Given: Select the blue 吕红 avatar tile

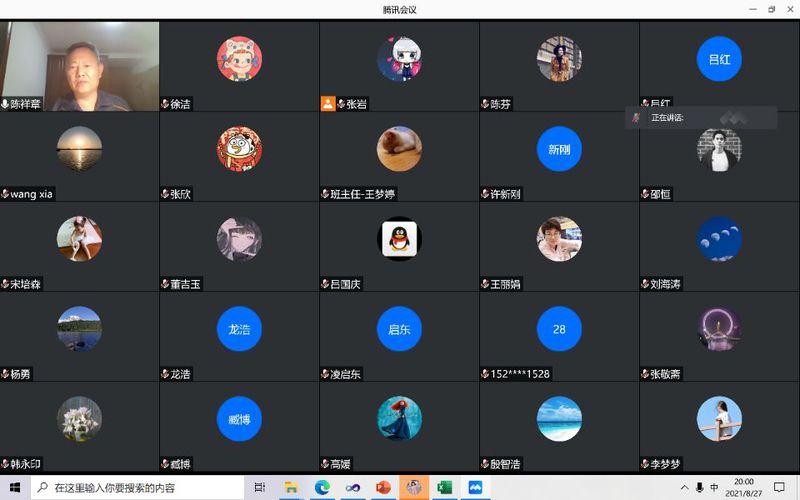Looking at the screenshot, I should point(719,59).
